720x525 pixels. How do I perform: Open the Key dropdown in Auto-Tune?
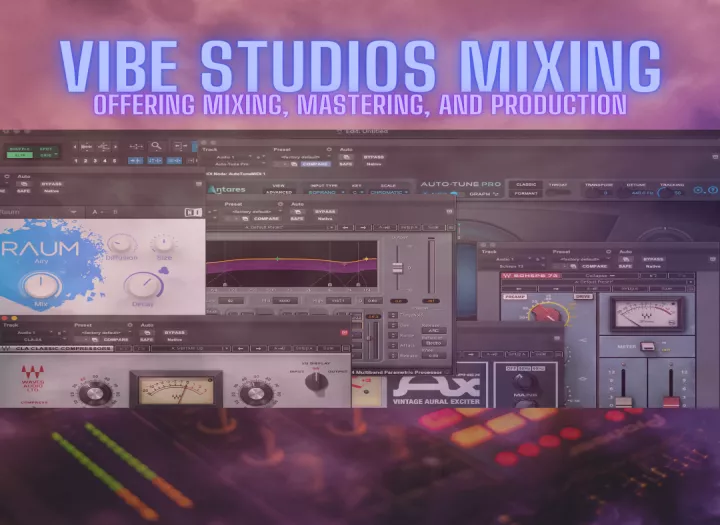click(357, 192)
